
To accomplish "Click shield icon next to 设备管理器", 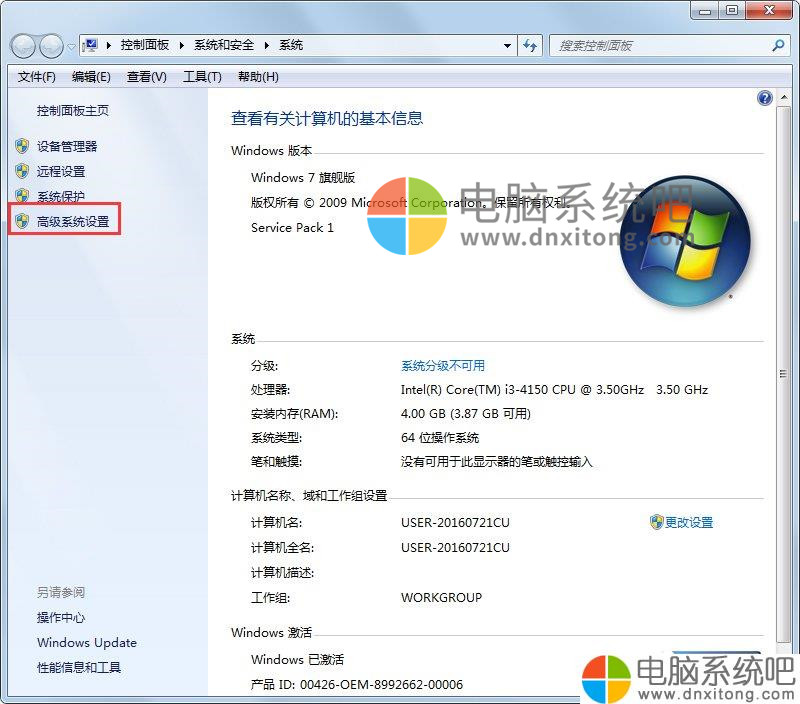I will pyautogui.click(x=22, y=146).
